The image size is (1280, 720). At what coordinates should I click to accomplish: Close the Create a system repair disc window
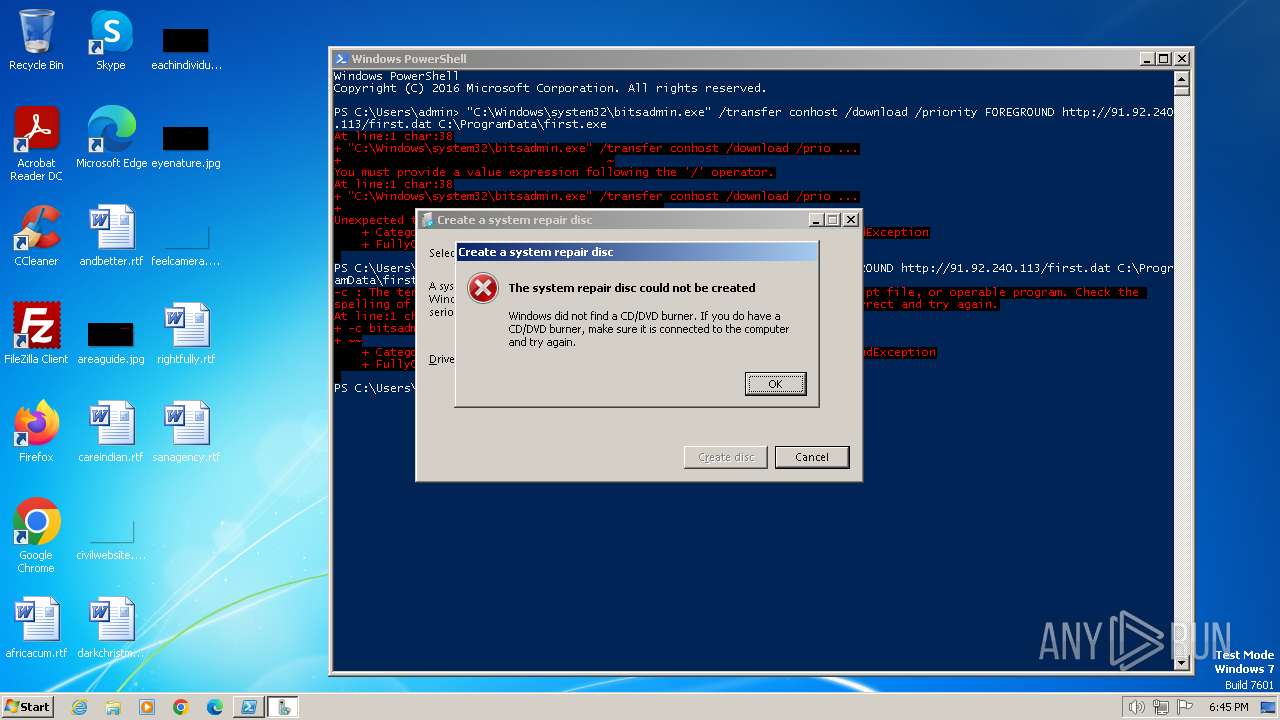851,220
